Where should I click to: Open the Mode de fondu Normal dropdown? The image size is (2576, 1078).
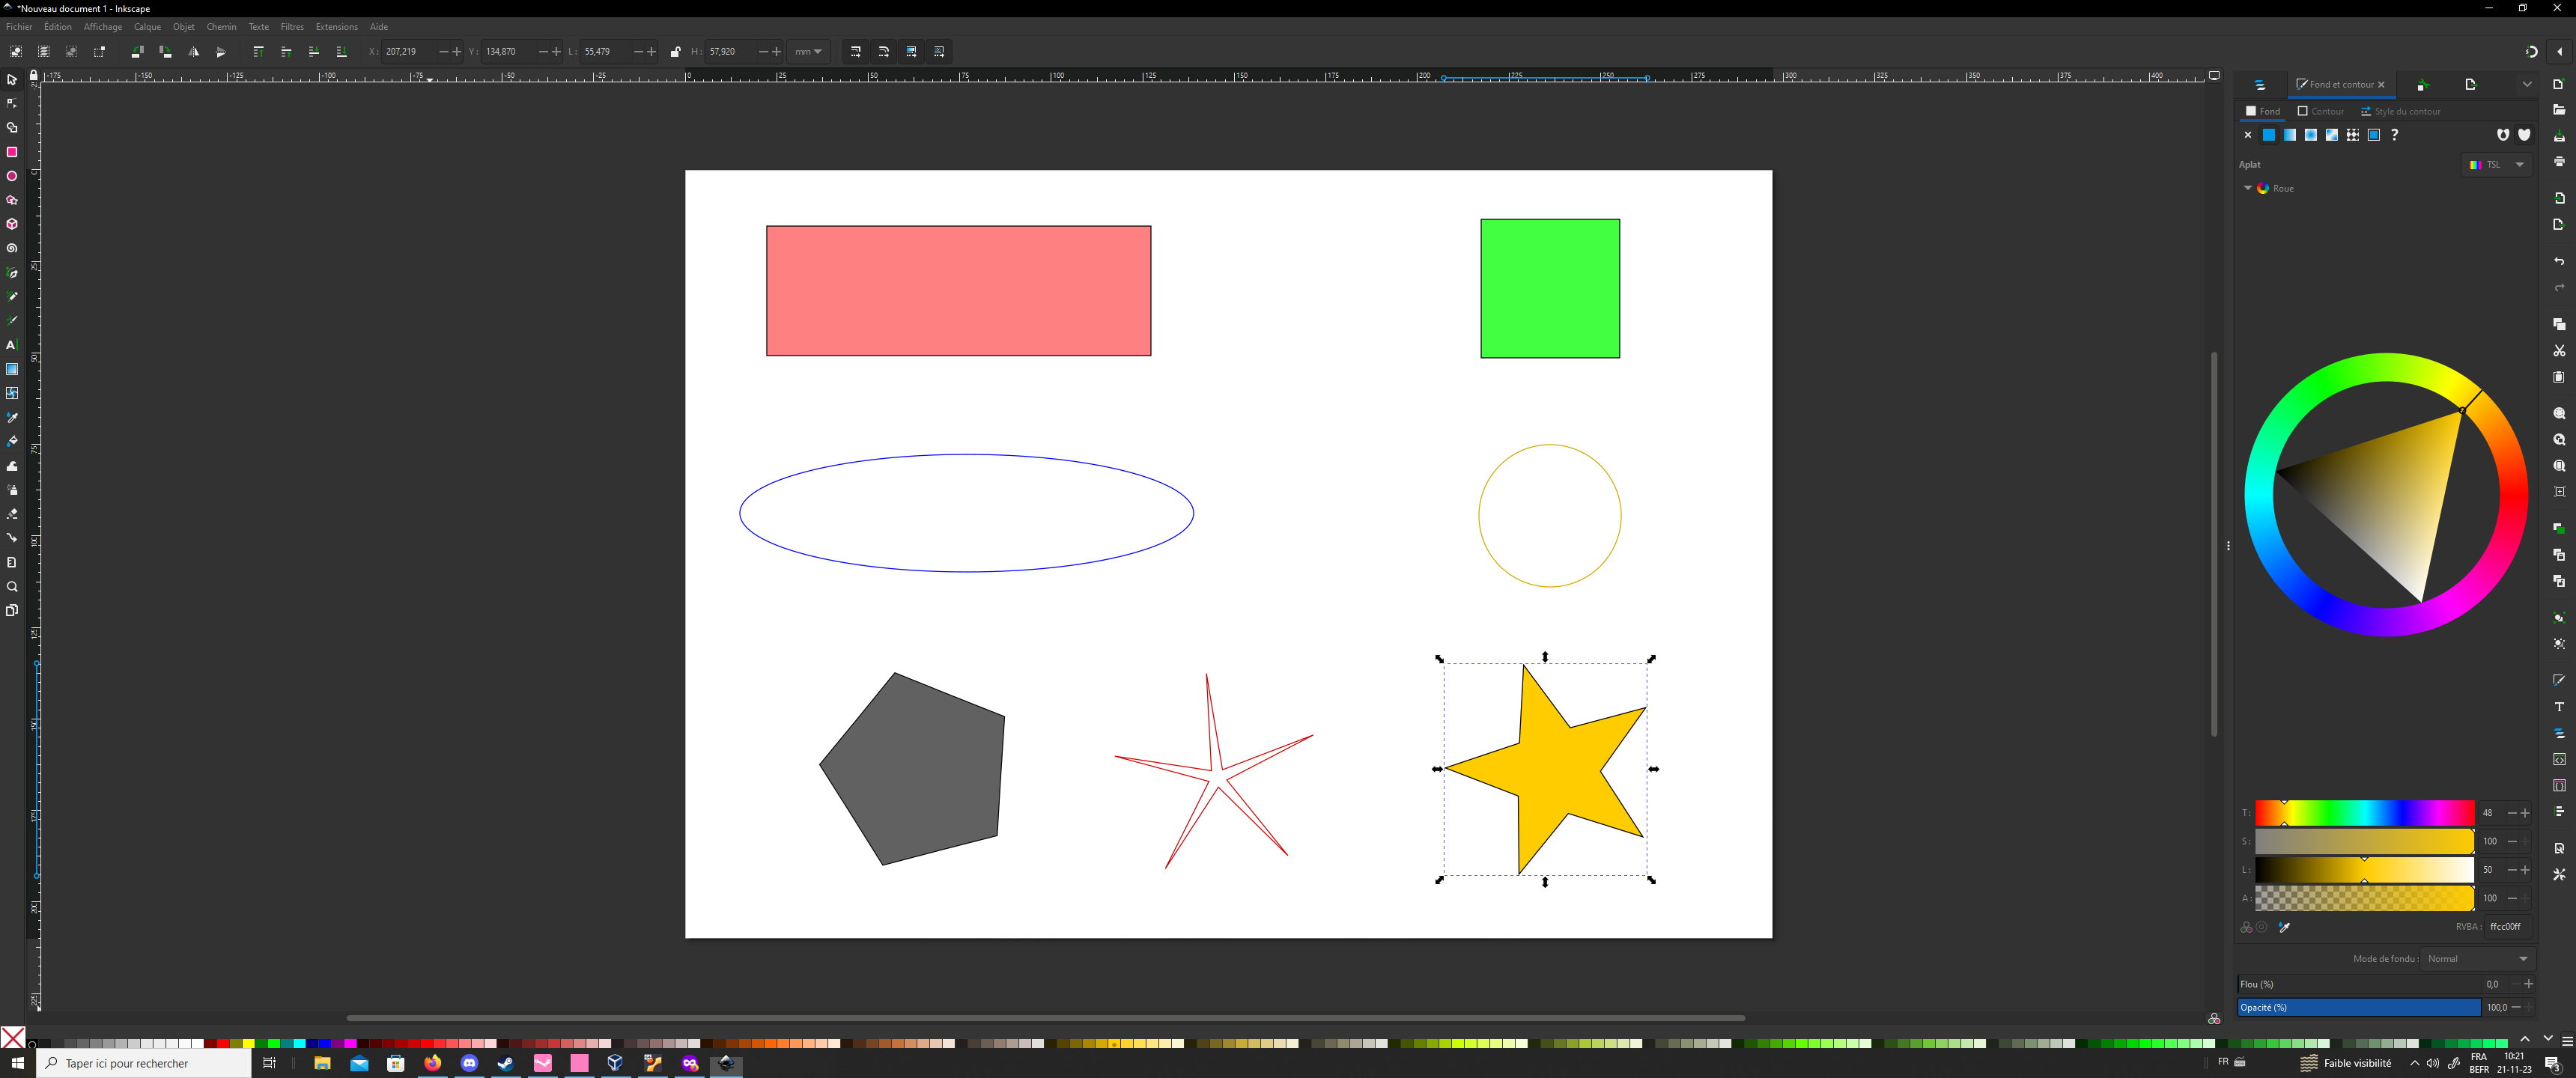(x=2477, y=959)
